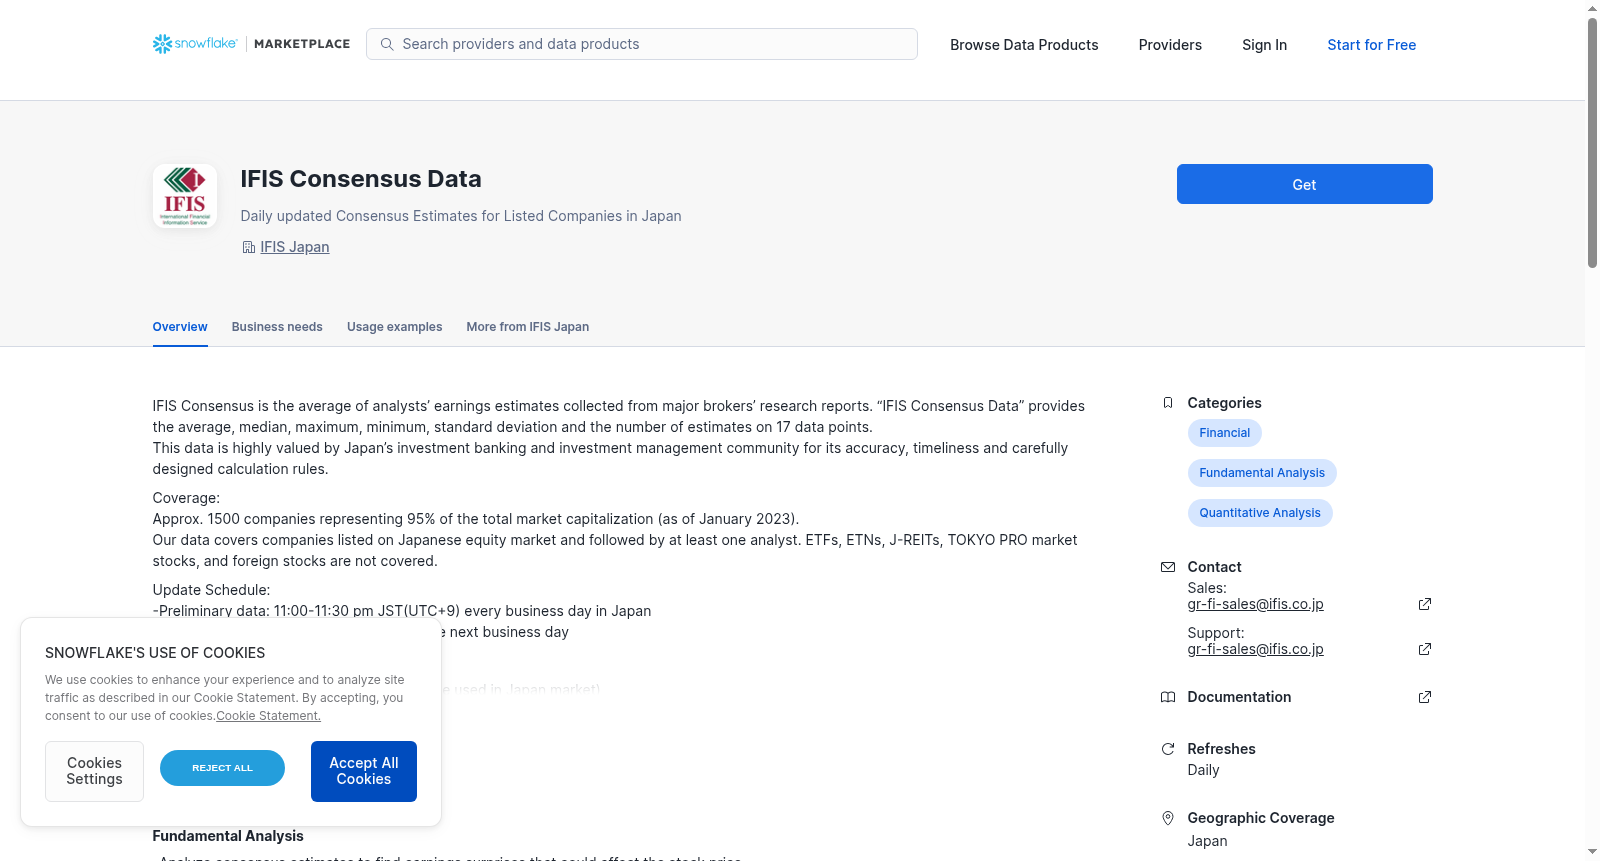Viewport: 1600px width, 861px height.
Task: Click the Snowflake logo in the header
Action: point(195,44)
